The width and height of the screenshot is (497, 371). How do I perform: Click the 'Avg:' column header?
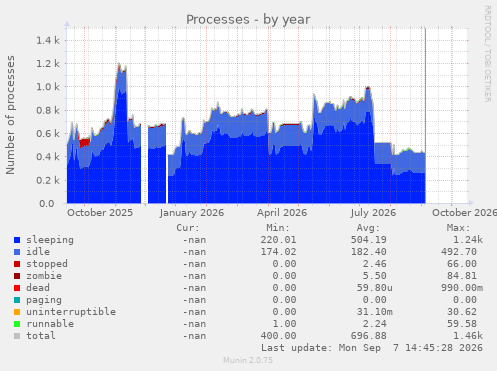(368, 228)
